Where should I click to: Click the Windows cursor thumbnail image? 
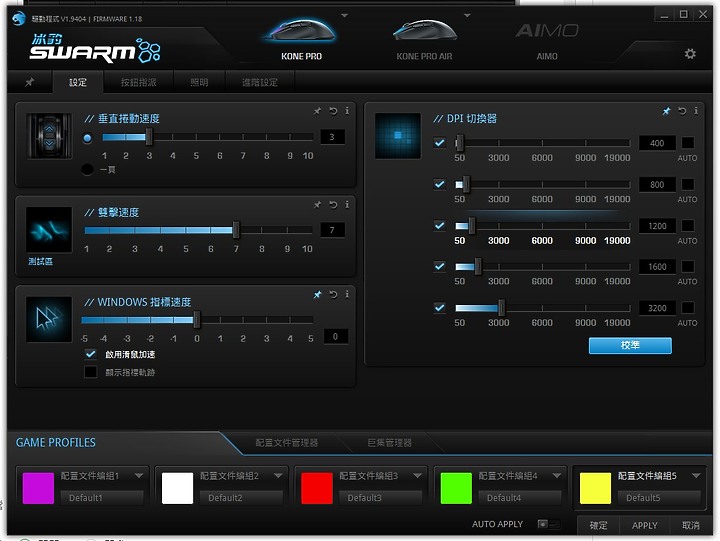click(49, 319)
